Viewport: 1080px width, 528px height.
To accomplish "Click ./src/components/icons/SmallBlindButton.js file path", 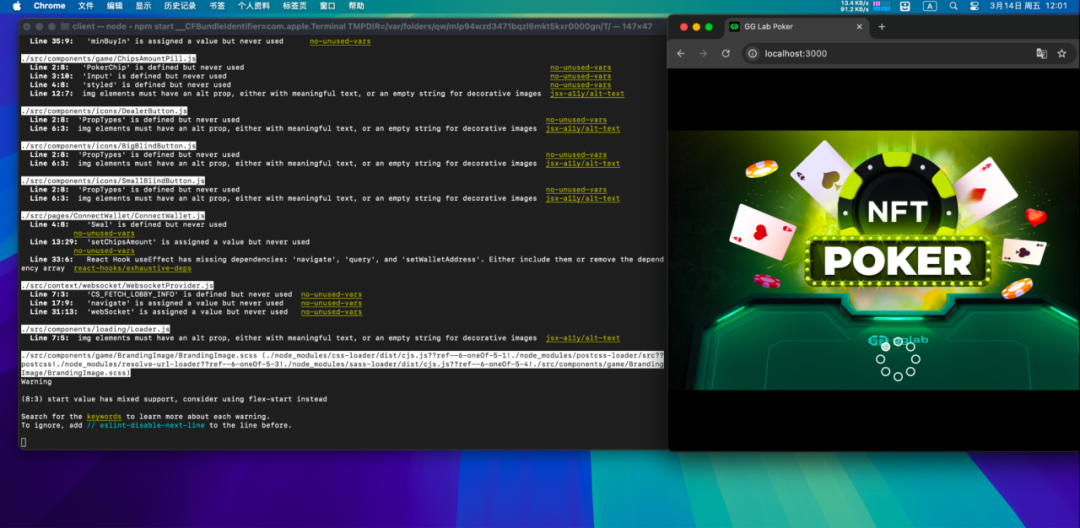I will pyautogui.click(x=113, y=181).
